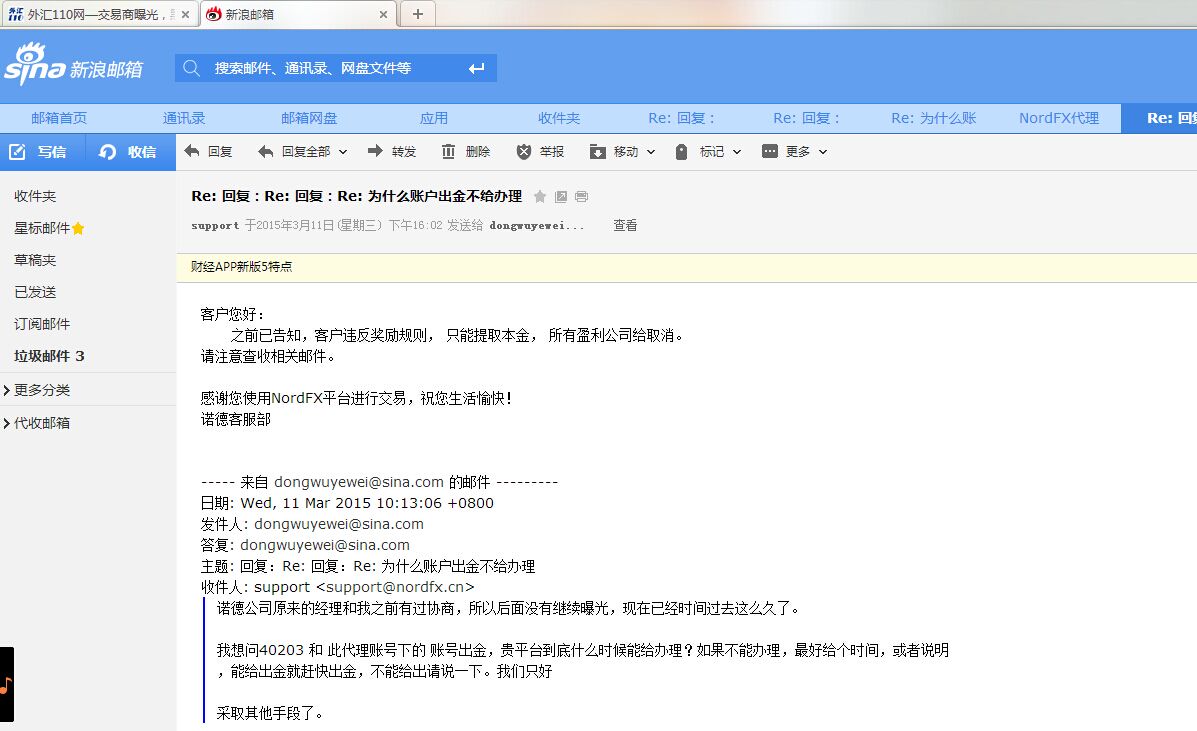Viewport: 1197px width, 731px height.
Task: Switch to the NordFX代理 tab
Action: point(1059,118)
